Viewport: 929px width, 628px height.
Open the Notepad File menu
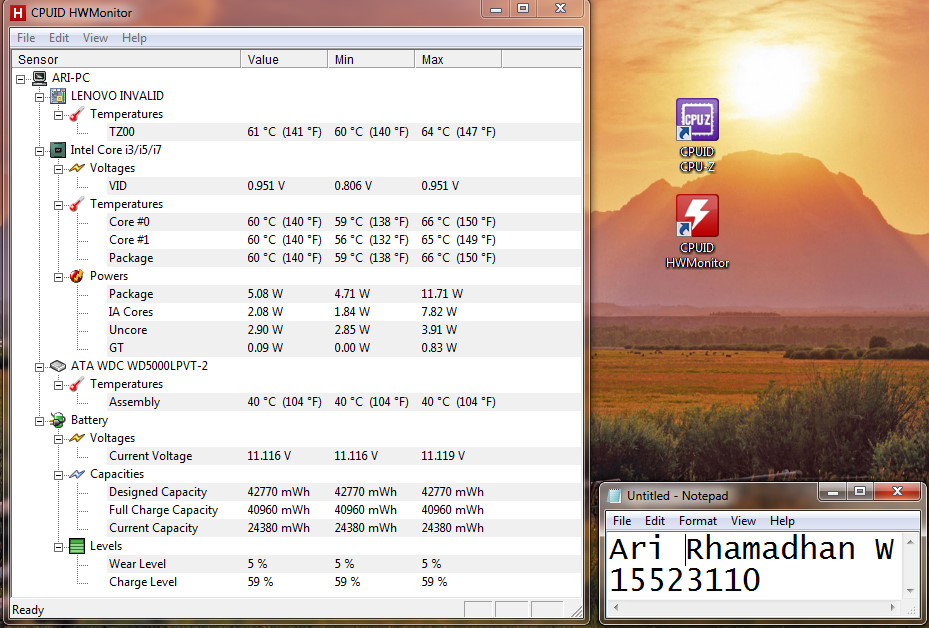coord(622,521)
